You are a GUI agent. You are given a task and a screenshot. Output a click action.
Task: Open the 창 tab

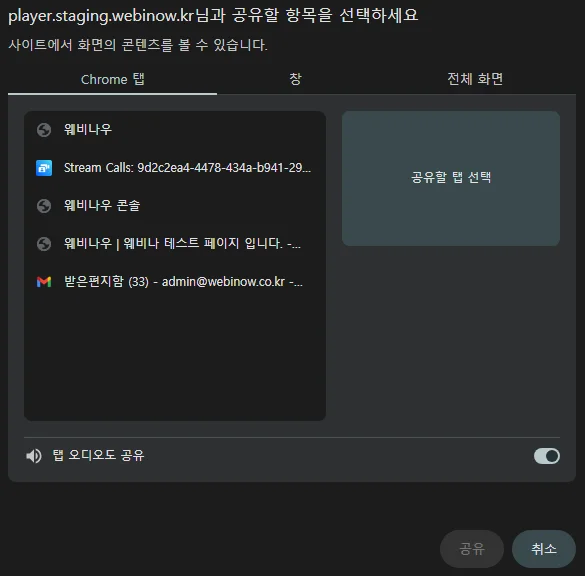(x=295, y=79)
